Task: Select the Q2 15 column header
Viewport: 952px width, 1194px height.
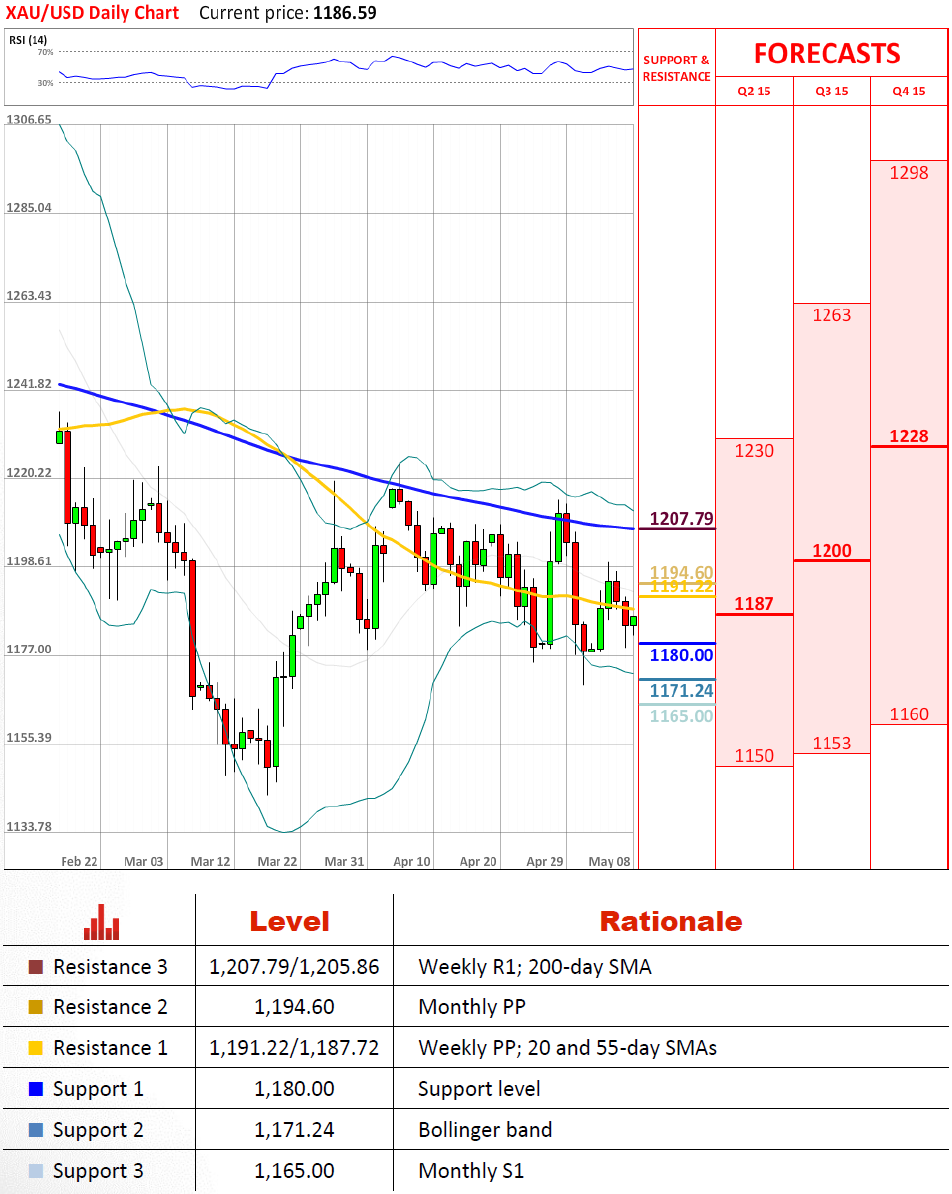Action: [x=754, y=91]
